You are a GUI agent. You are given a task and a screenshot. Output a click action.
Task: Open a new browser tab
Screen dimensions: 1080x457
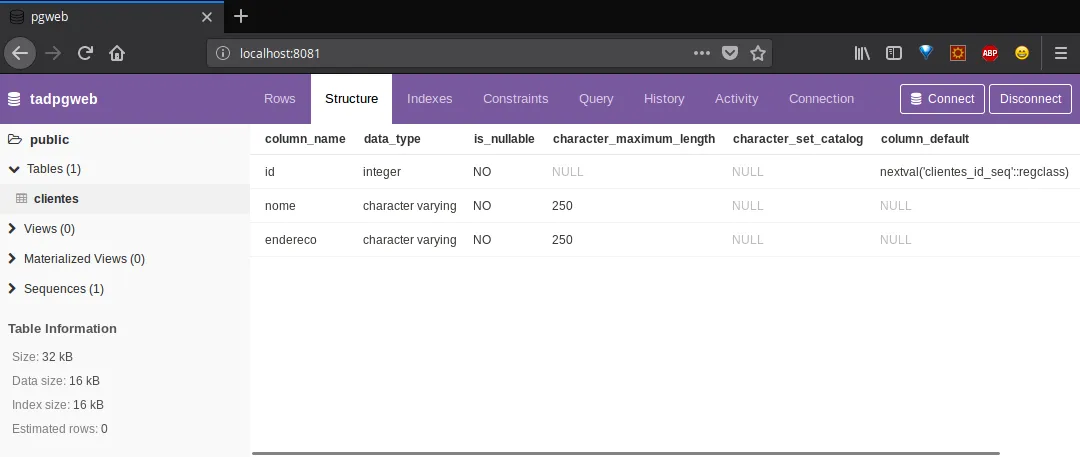coord(241,17)
